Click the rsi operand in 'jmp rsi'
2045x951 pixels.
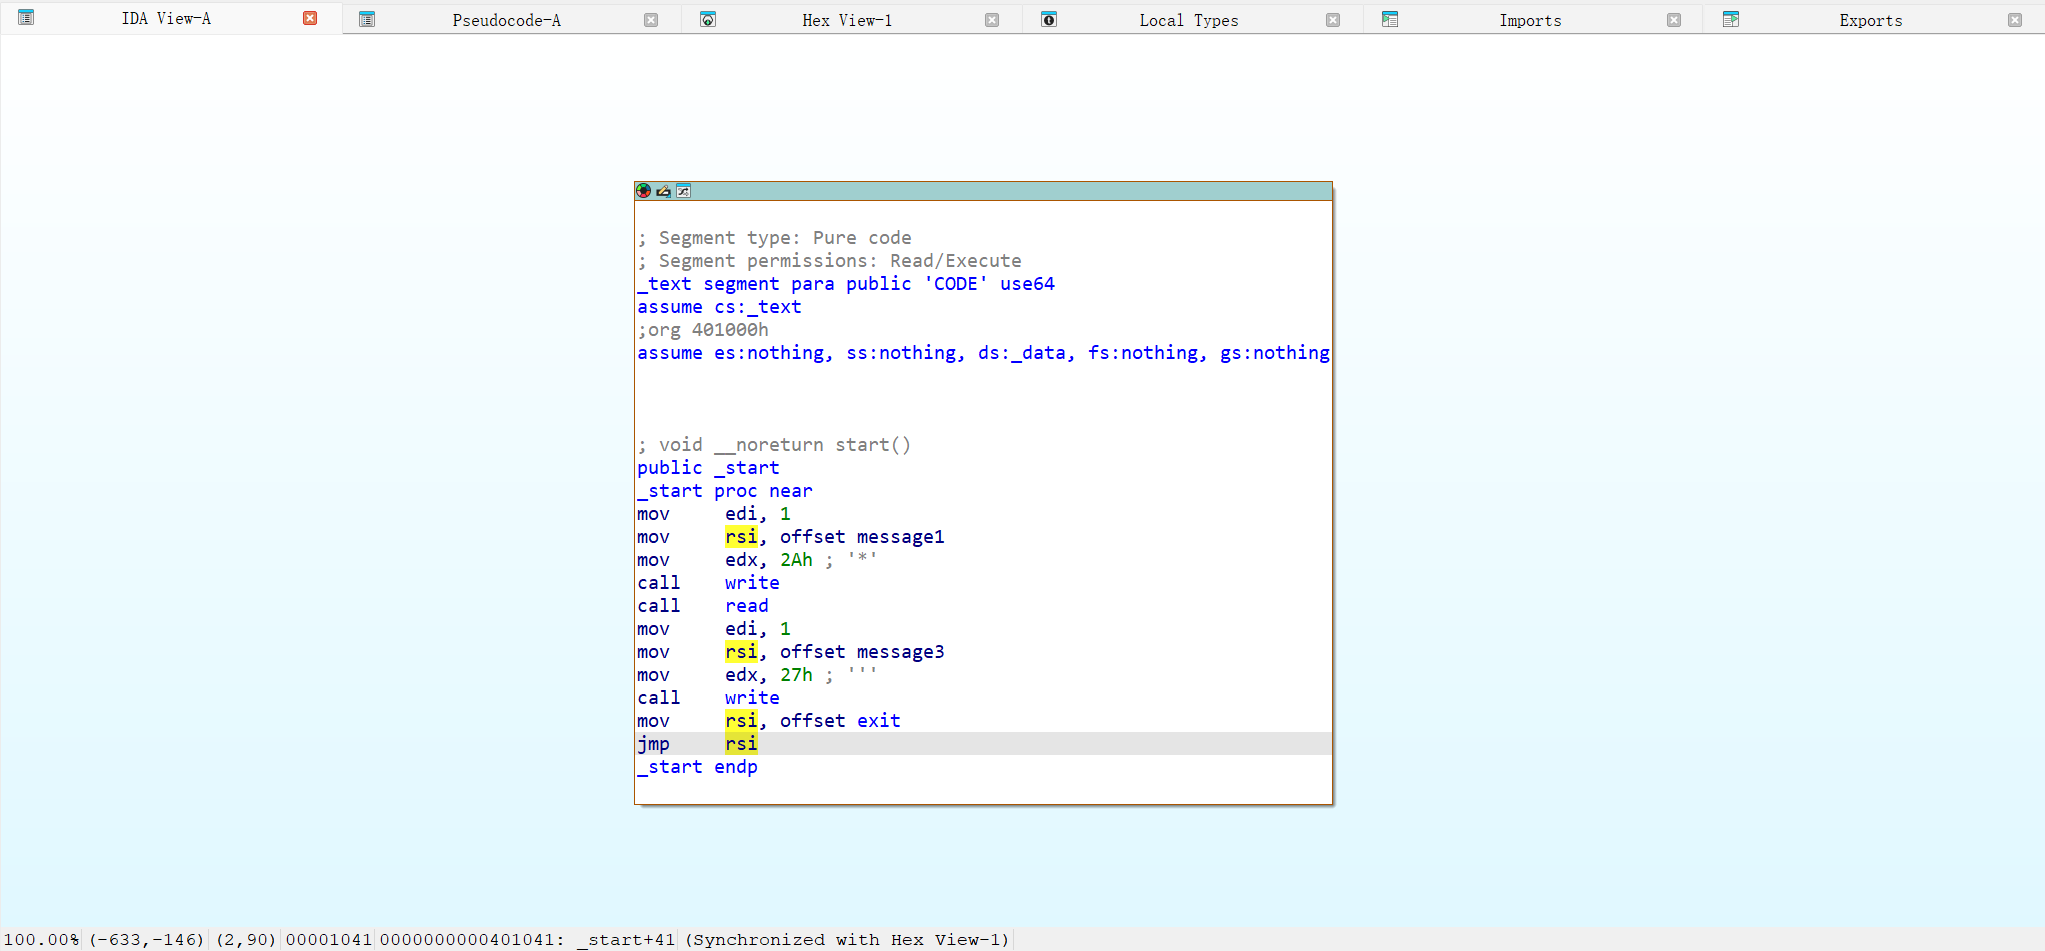coord(741,744)
